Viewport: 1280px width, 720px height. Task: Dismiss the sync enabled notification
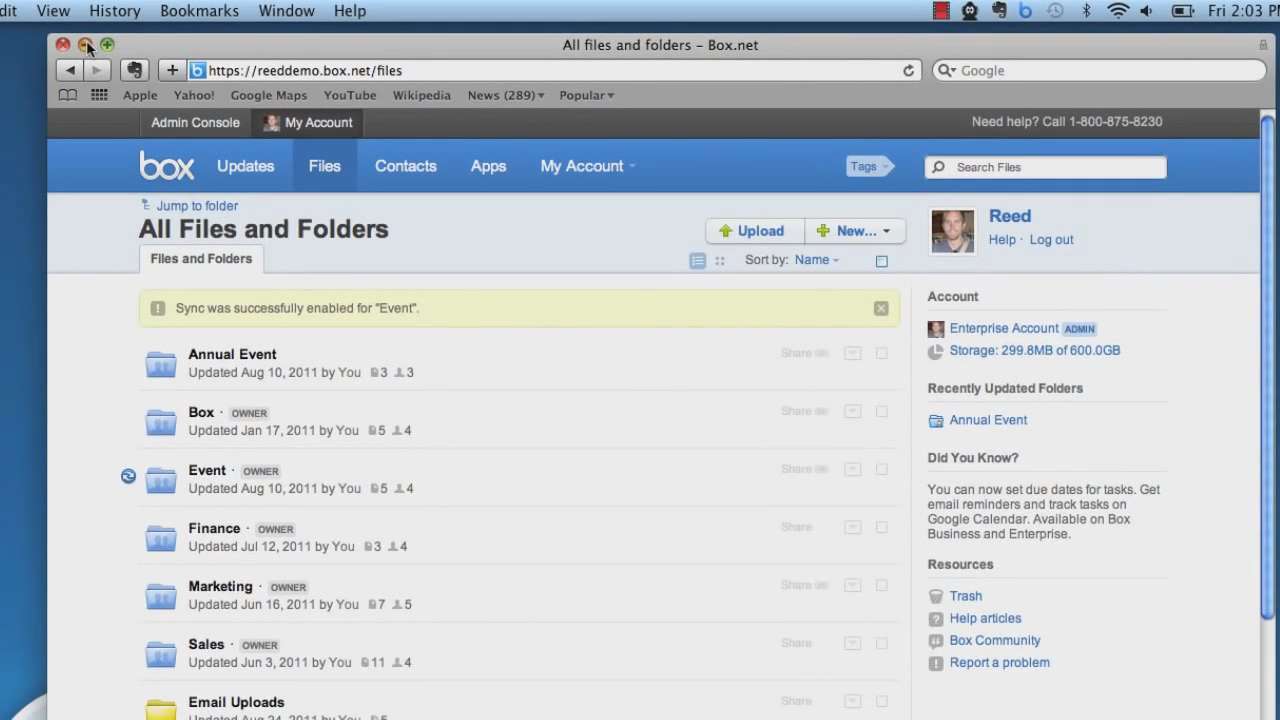[x=880, y=308]
